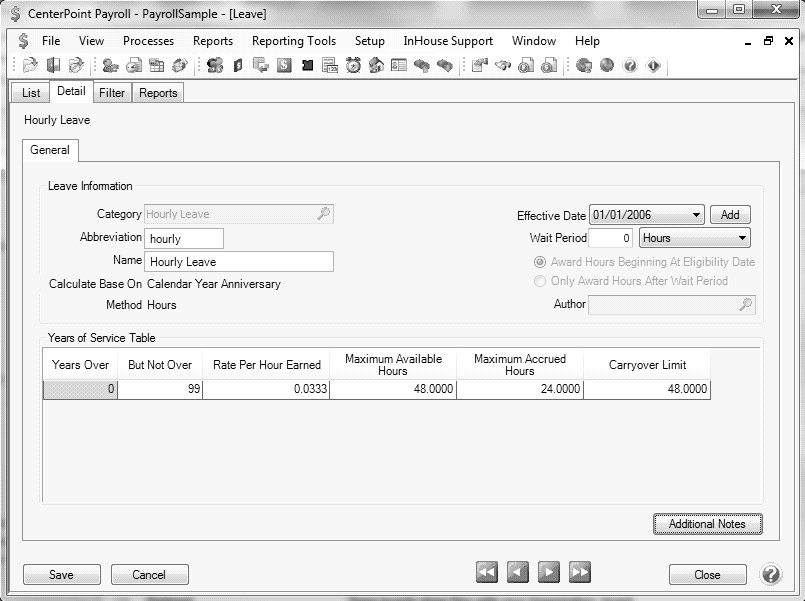Click the Add button beside Effective Date

730,215
